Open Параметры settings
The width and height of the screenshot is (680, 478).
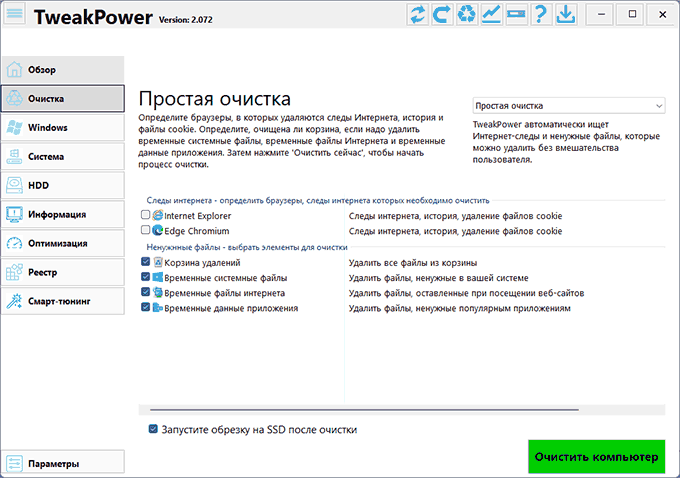point(63,463)
